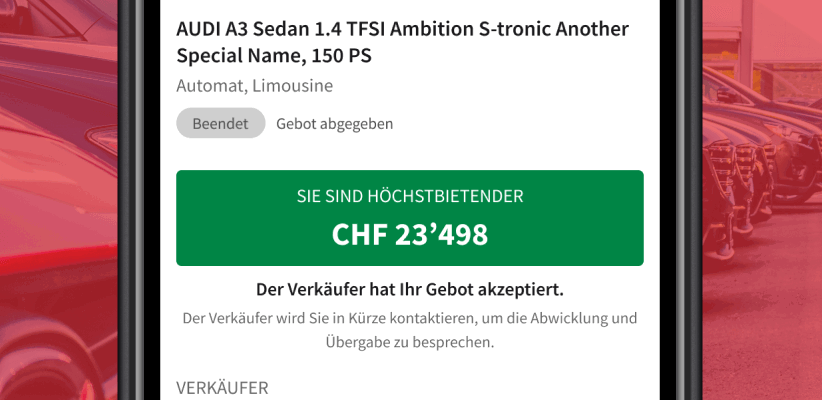Click "Special Name" in the listing title
822x400 pixels.
(x=238, y=56)
